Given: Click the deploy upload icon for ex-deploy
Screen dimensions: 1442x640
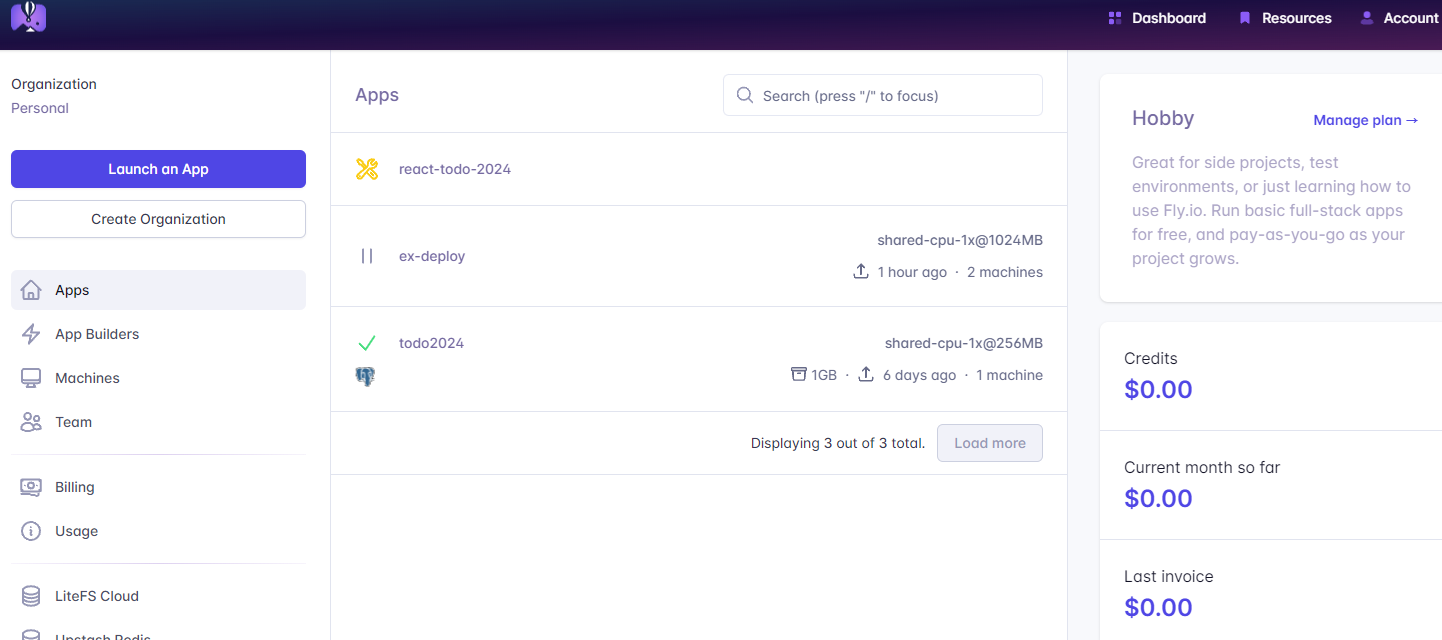Looking at the screenshot, I should [x=860, y=272].
